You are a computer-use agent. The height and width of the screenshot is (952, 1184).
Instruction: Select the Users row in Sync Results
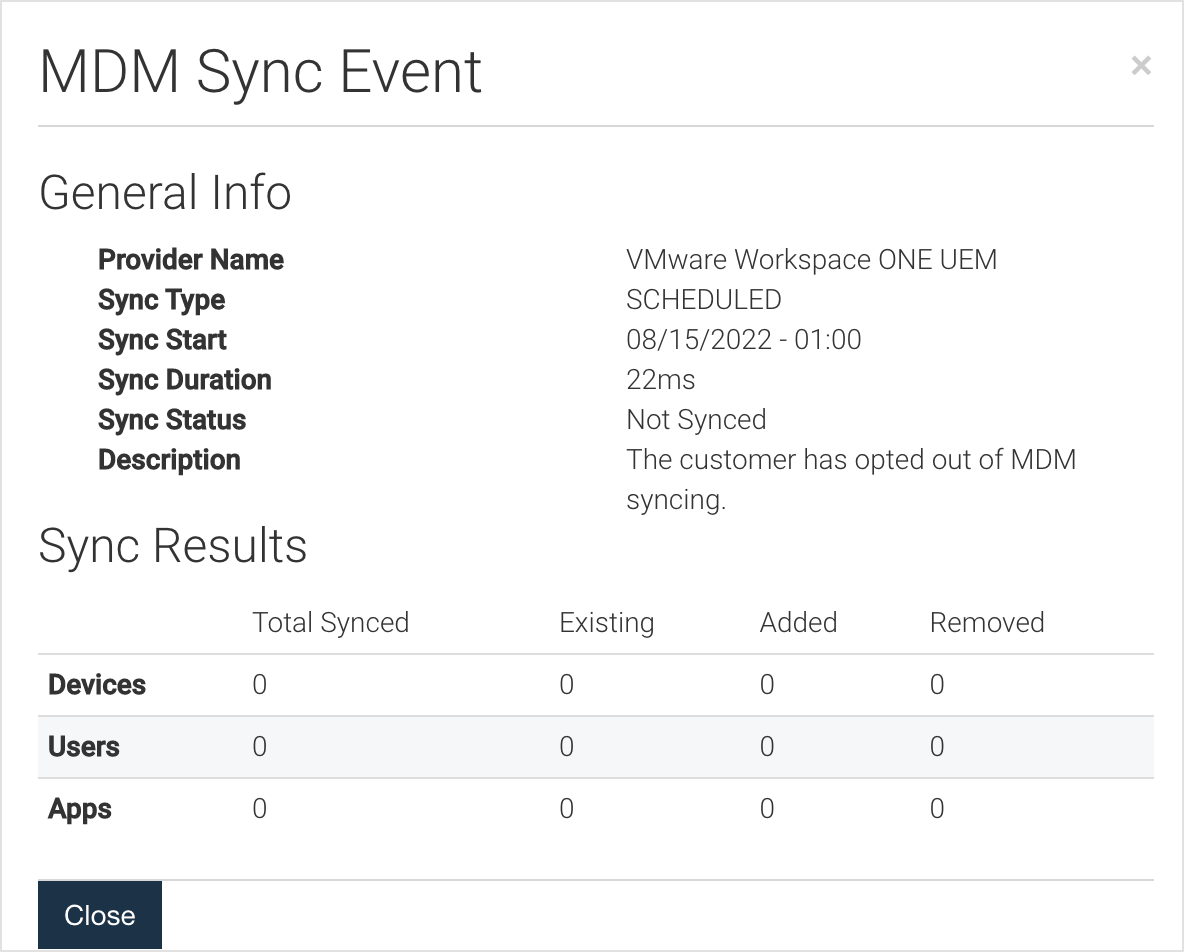[x=84, y=746]
